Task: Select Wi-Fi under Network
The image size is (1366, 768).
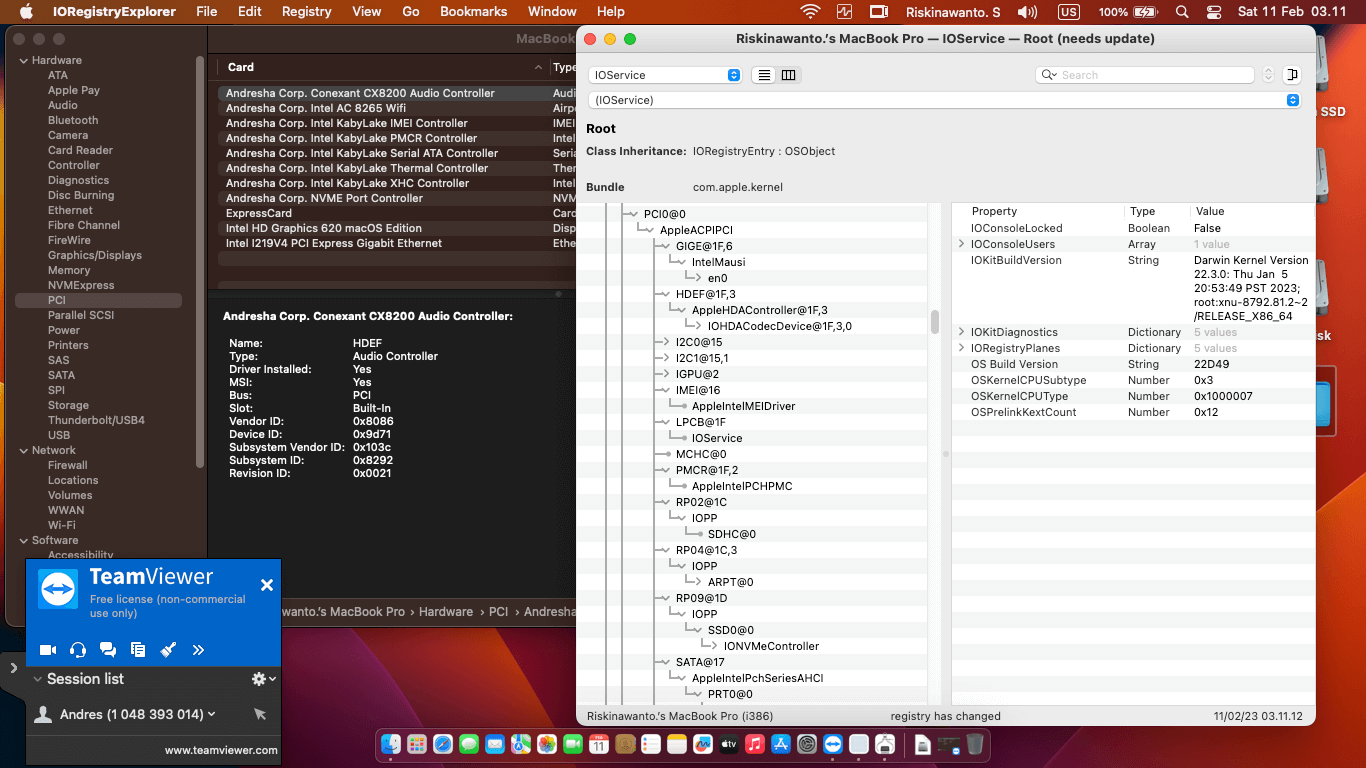Action: coord(62,525)
